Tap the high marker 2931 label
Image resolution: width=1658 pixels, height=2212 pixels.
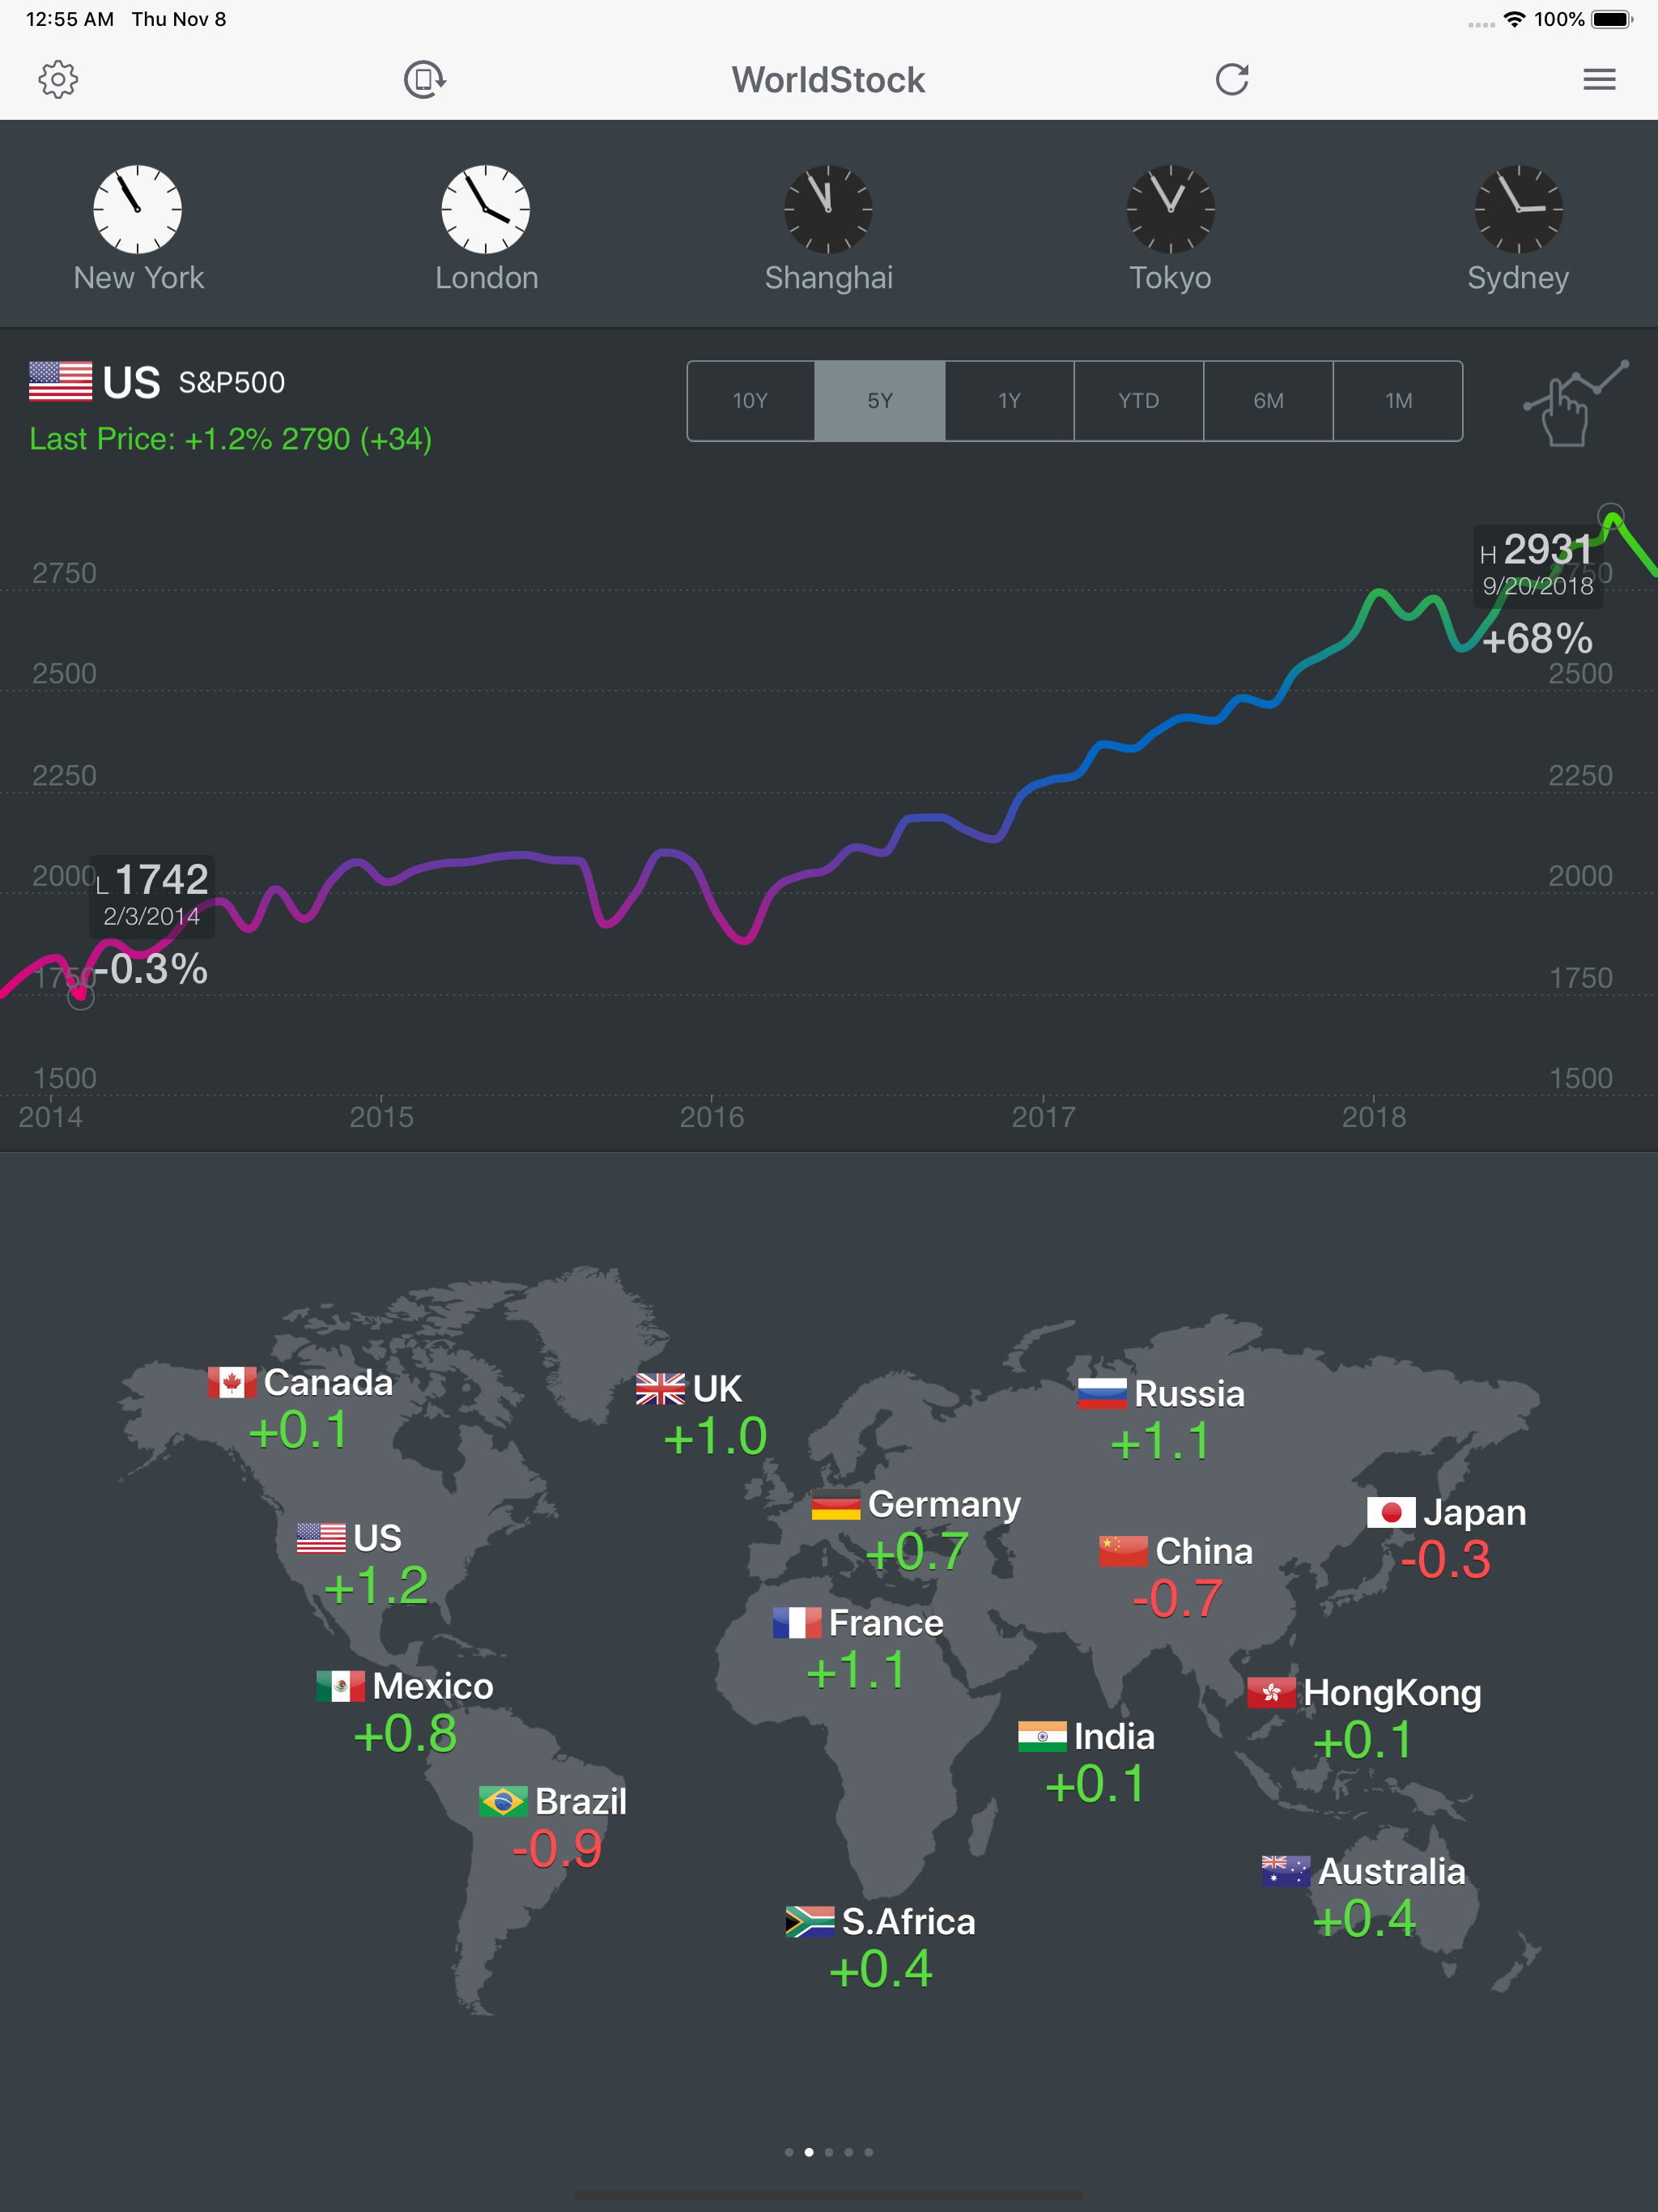pos(1538,565)
